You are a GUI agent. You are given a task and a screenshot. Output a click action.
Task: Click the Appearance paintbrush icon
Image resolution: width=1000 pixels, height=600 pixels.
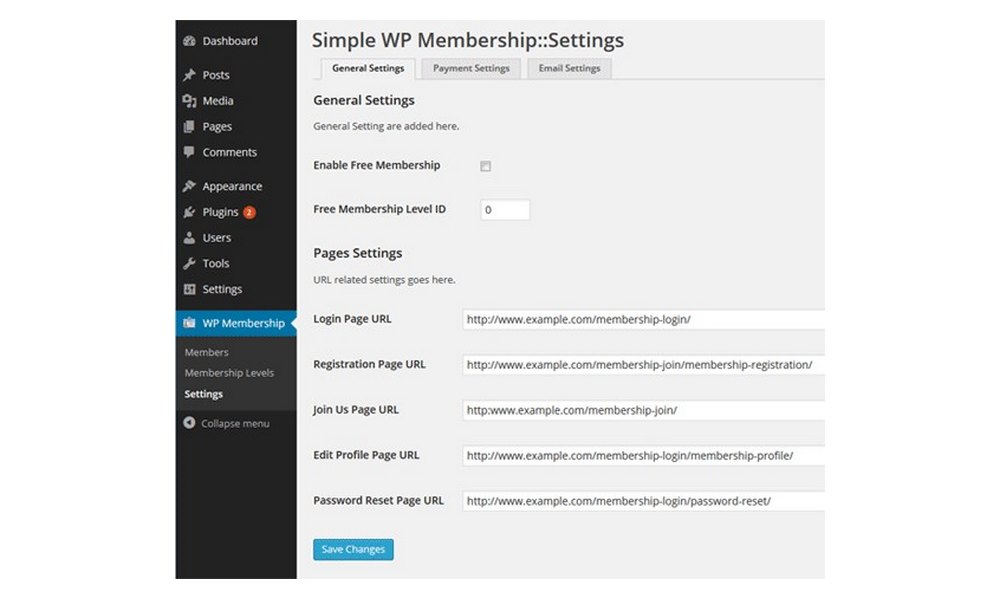189,186
